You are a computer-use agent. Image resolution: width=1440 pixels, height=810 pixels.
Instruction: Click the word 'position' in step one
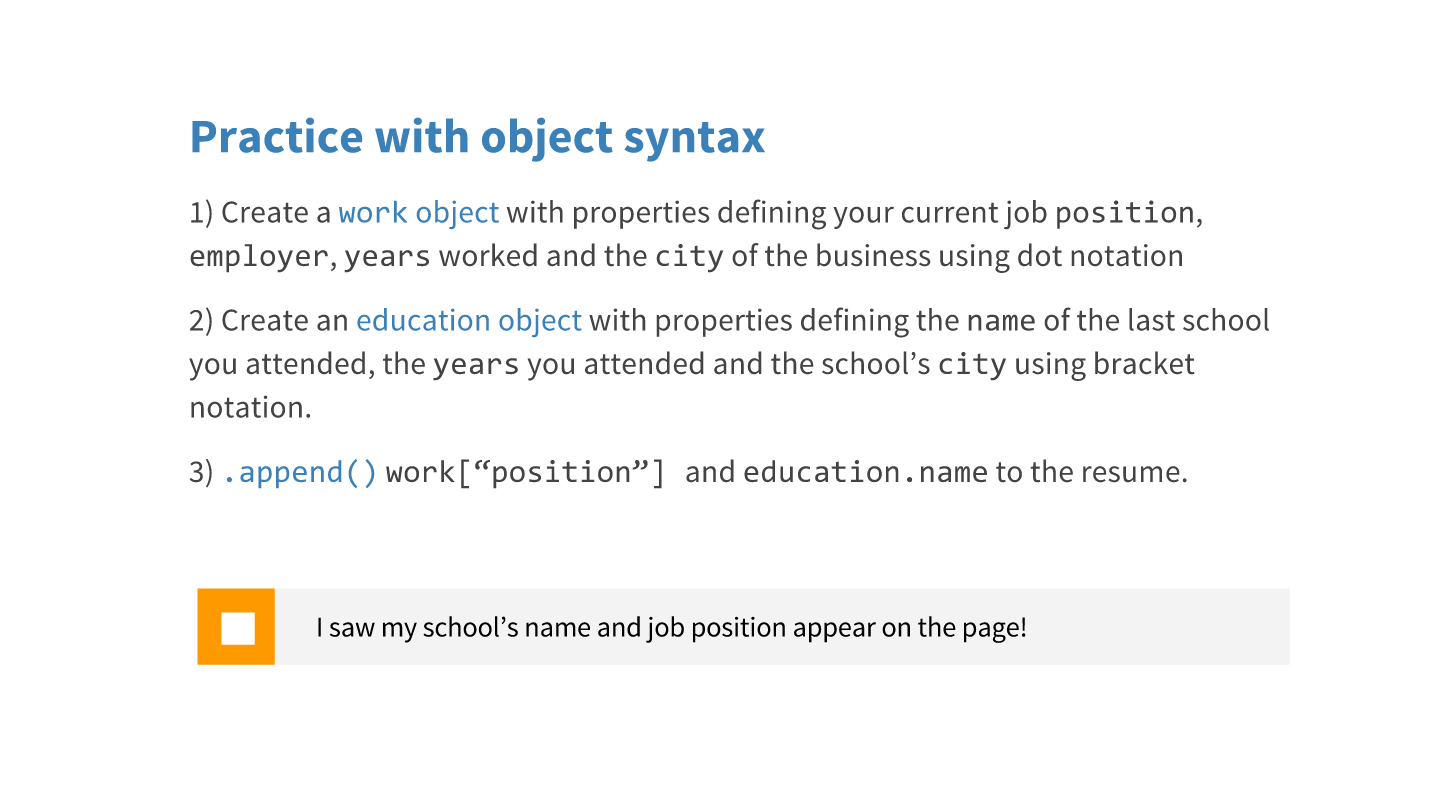(1124, 213)
